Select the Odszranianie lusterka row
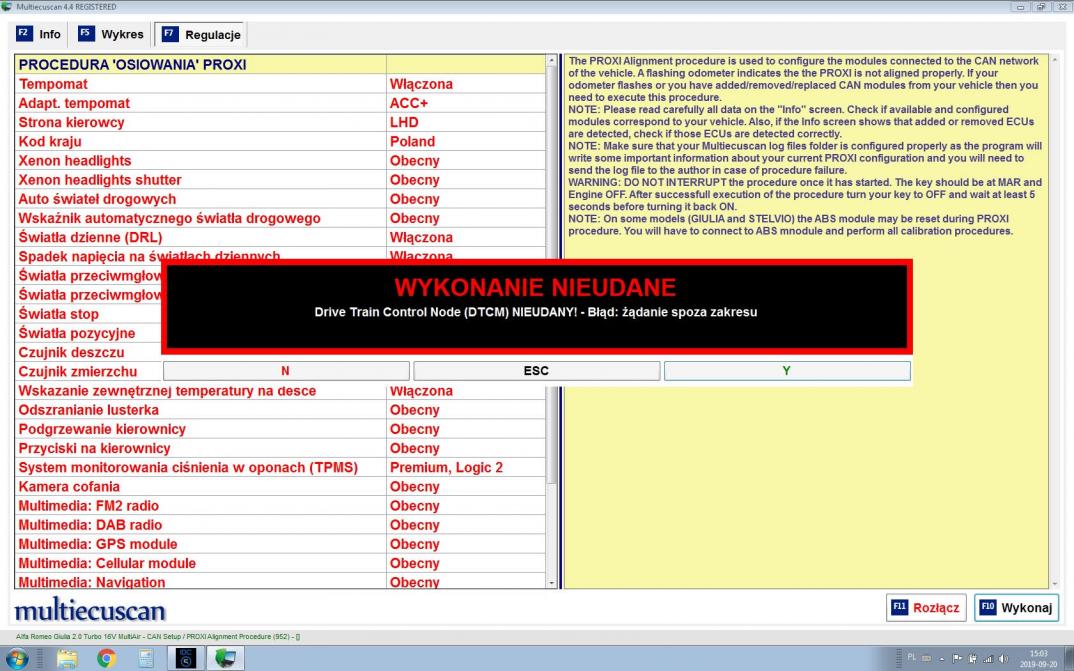Image resolution: width=1074 pixels, height=671 pixels. pyautogui.click(x=280, y=409)
